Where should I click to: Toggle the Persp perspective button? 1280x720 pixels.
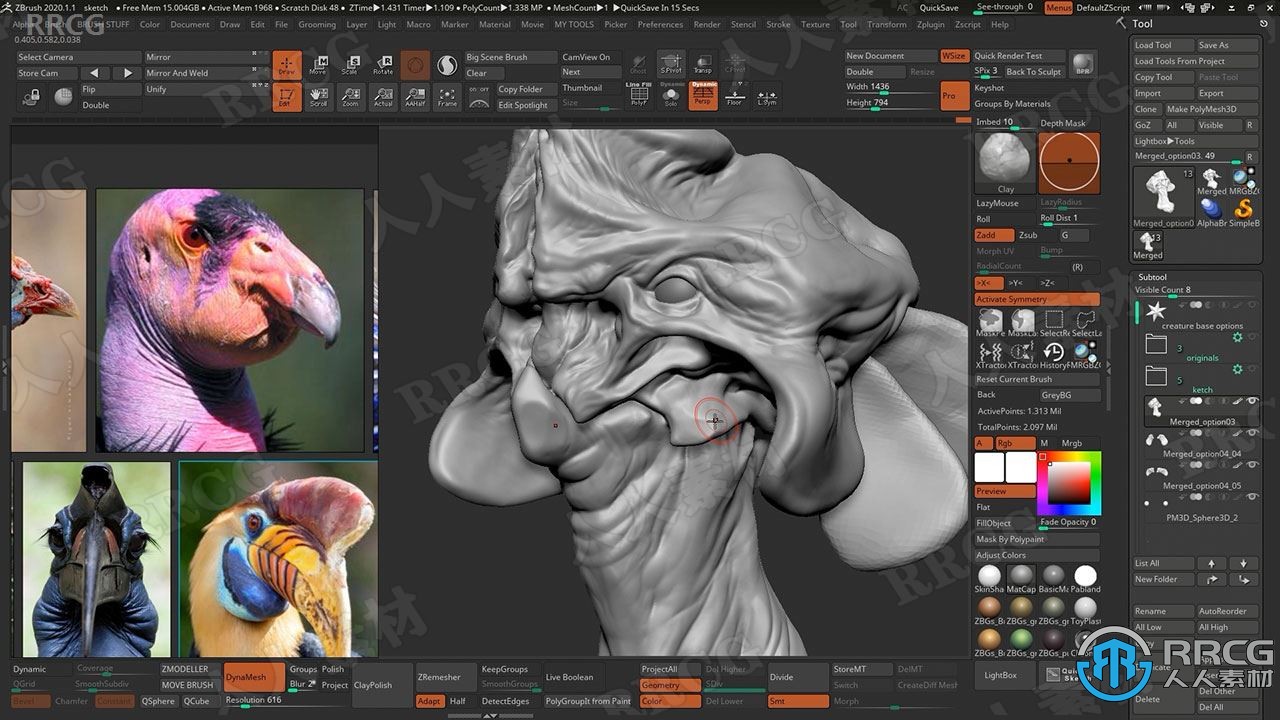pyautogui.click(x=703, y=97)
